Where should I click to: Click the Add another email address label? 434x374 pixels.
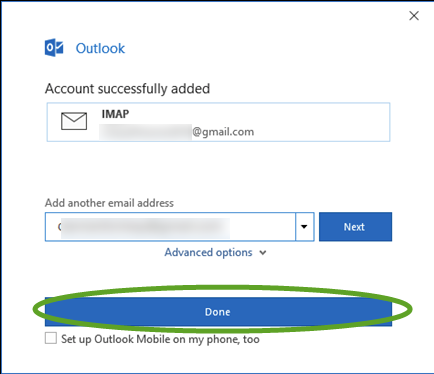pos(109,203)
